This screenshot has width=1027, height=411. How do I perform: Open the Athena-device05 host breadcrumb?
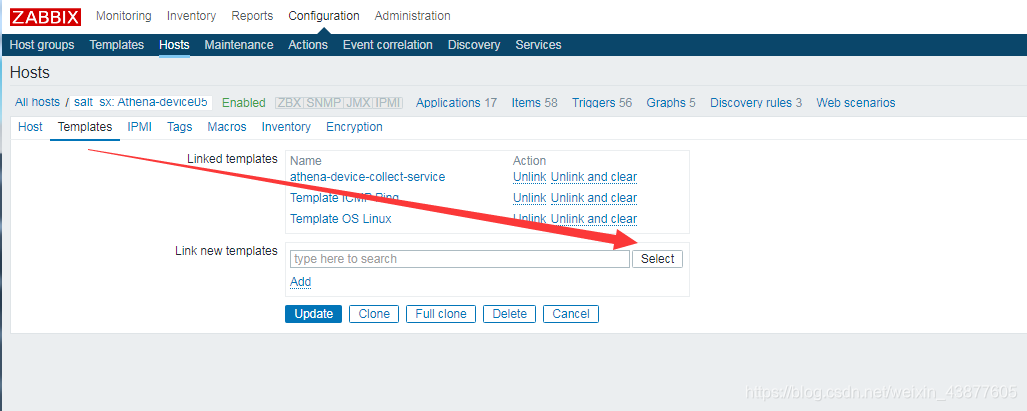click(x=141, y=102)
